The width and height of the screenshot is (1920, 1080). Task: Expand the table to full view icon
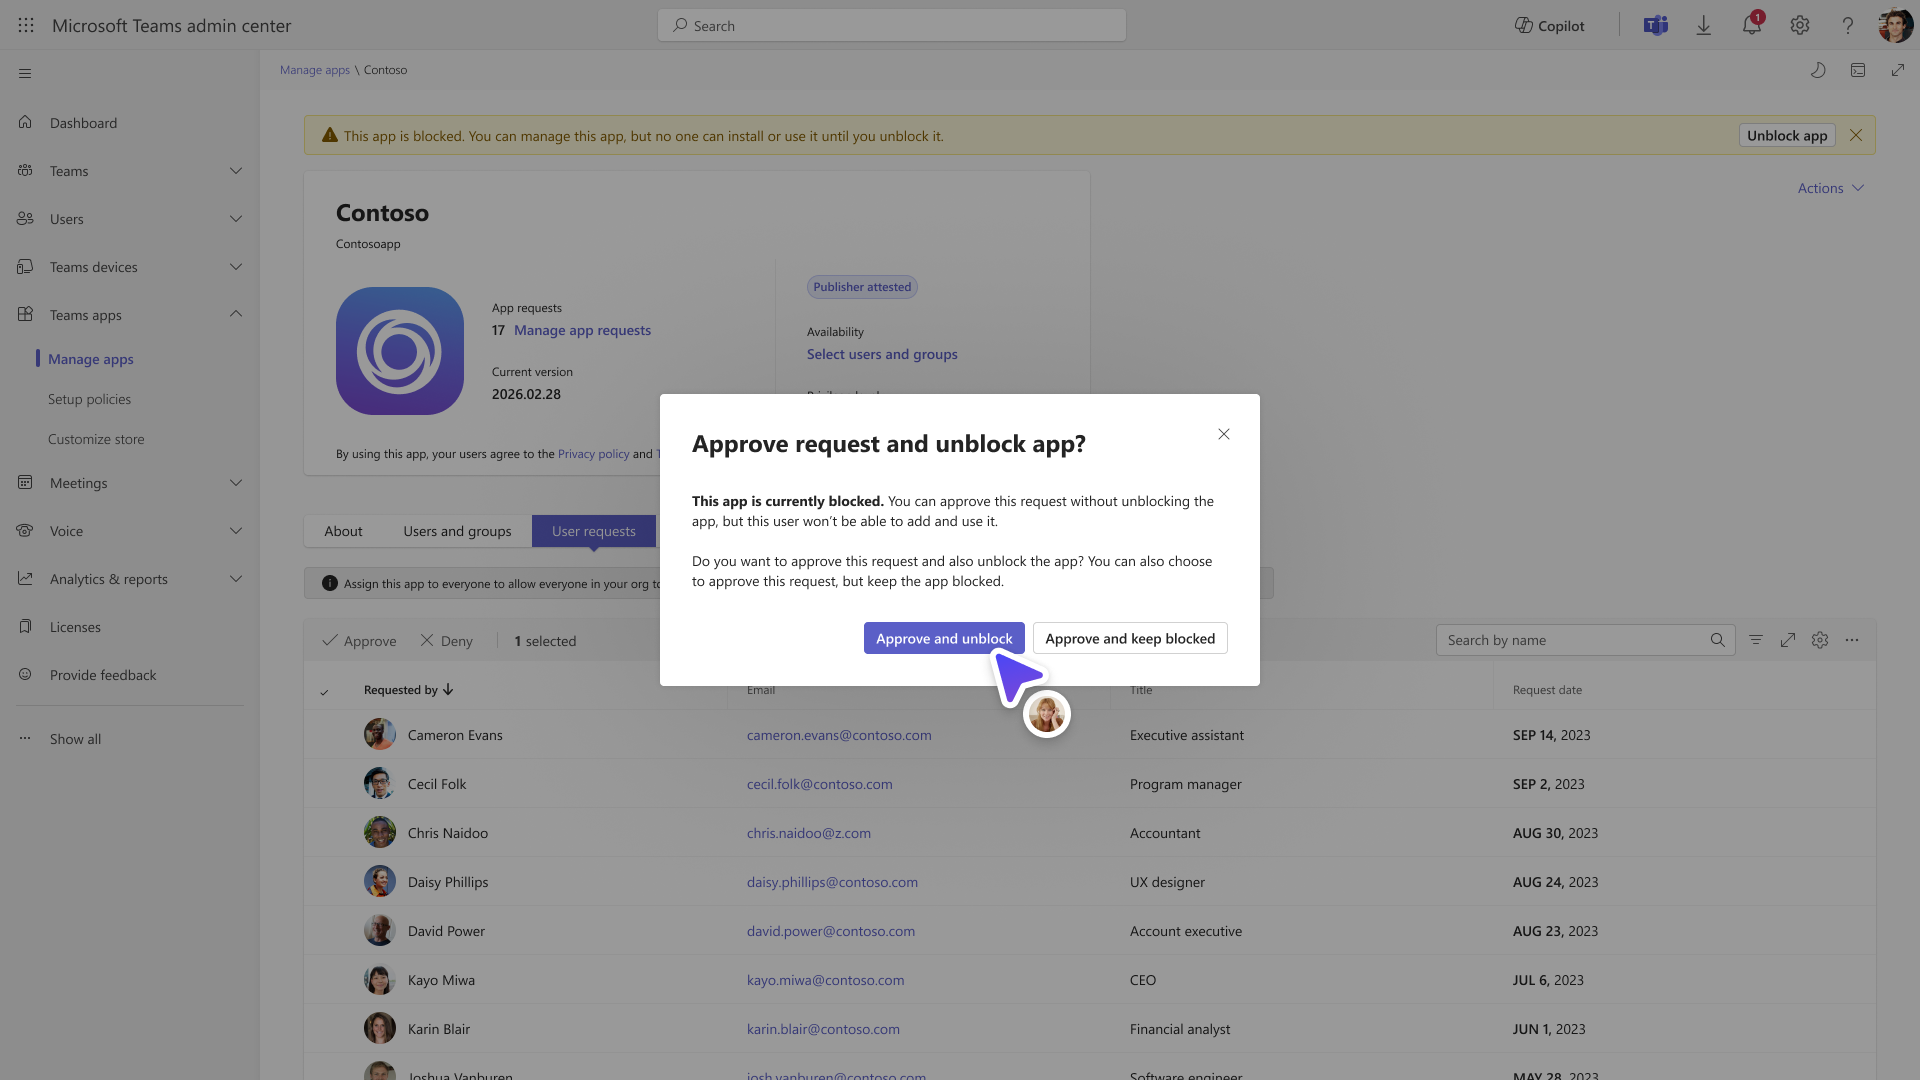click(x=1788, y=640)
